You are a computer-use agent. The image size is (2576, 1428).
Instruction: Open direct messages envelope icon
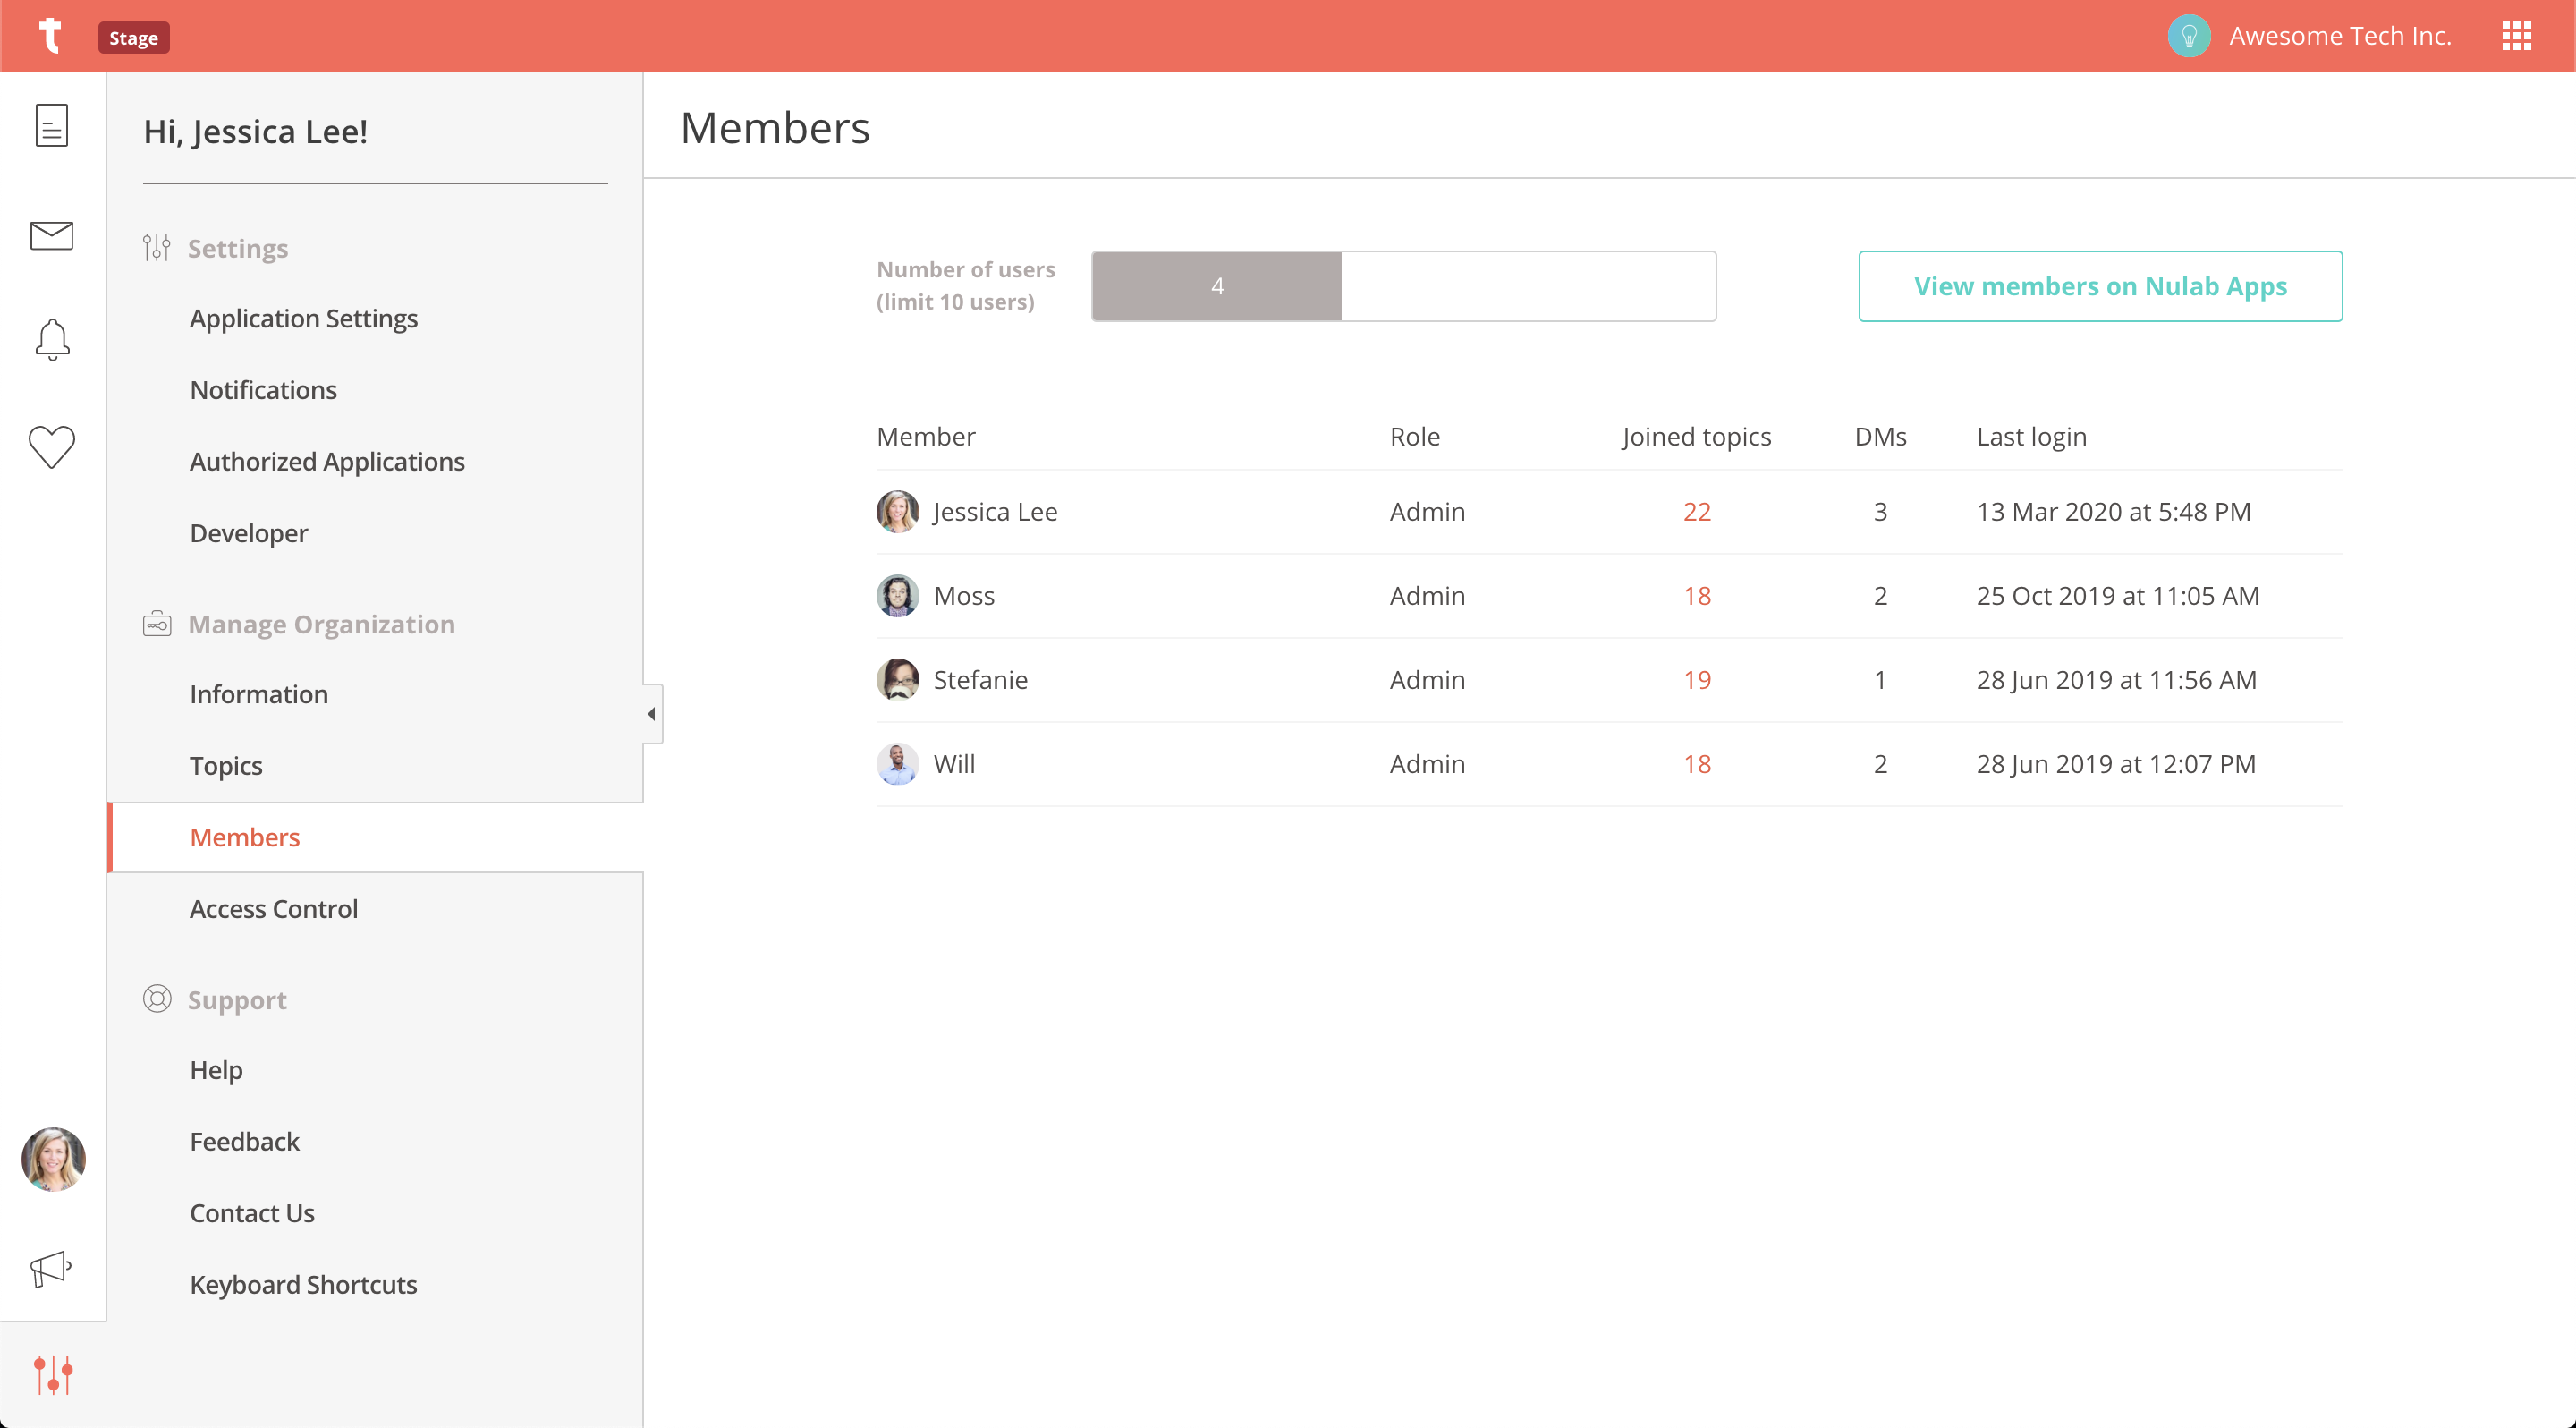coord(52,236)
